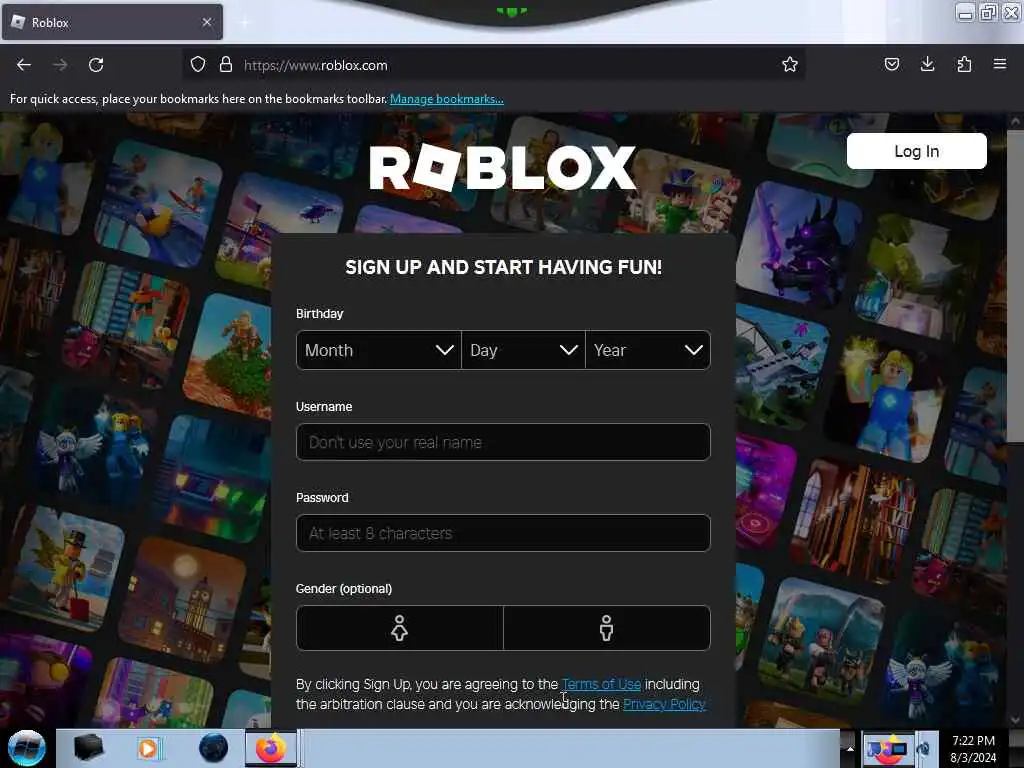Launch the media player taskbar icon

pos(148,748)
